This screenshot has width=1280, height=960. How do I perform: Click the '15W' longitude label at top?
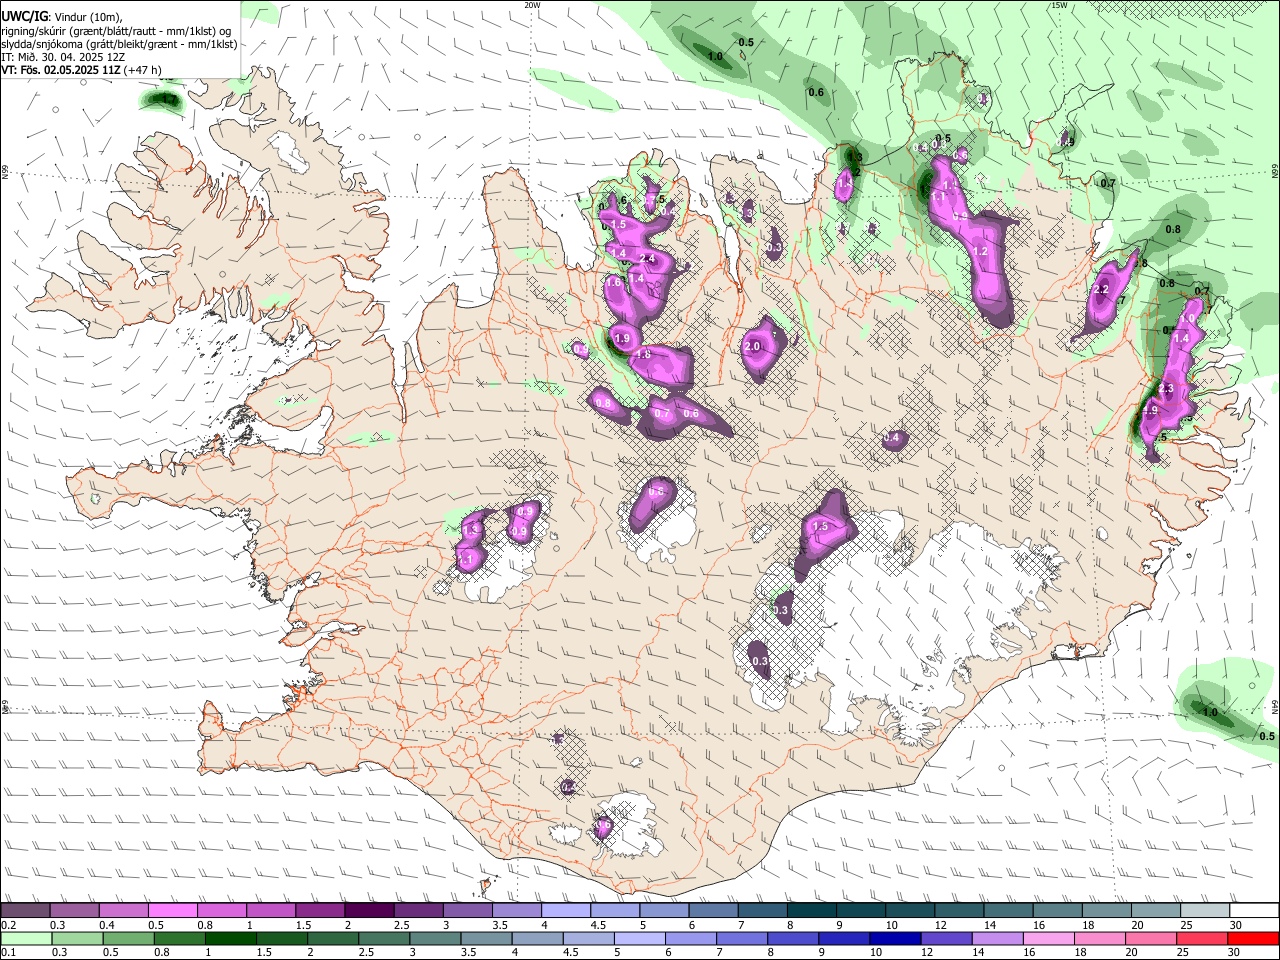click(1059, 5)
